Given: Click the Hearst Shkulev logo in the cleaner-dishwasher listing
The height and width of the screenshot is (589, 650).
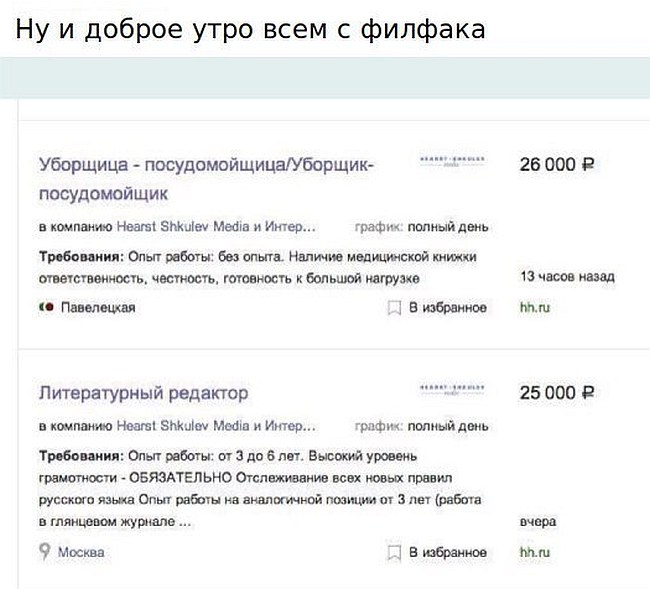Looking at the screenshot, I should [x=452, y=163].
